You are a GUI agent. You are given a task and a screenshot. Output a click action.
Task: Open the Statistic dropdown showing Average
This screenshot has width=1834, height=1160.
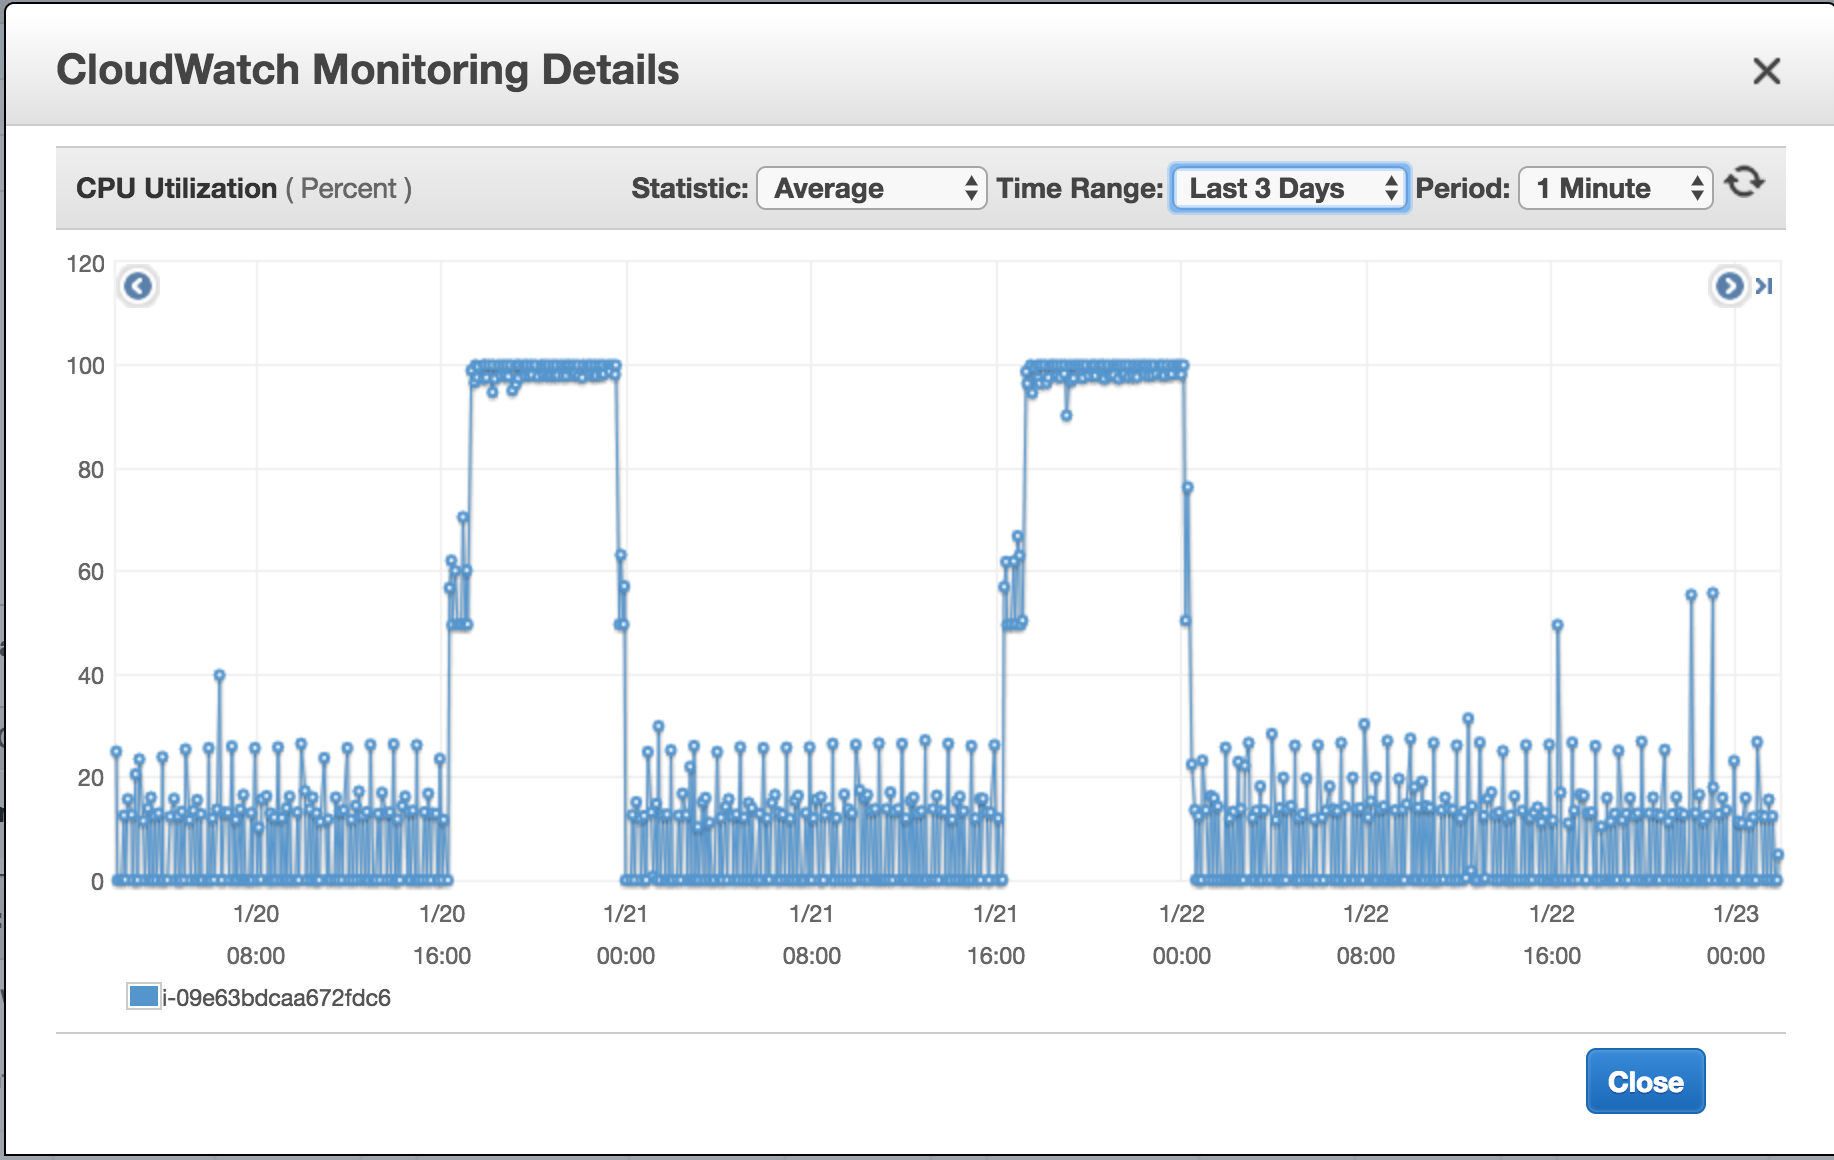871,188
